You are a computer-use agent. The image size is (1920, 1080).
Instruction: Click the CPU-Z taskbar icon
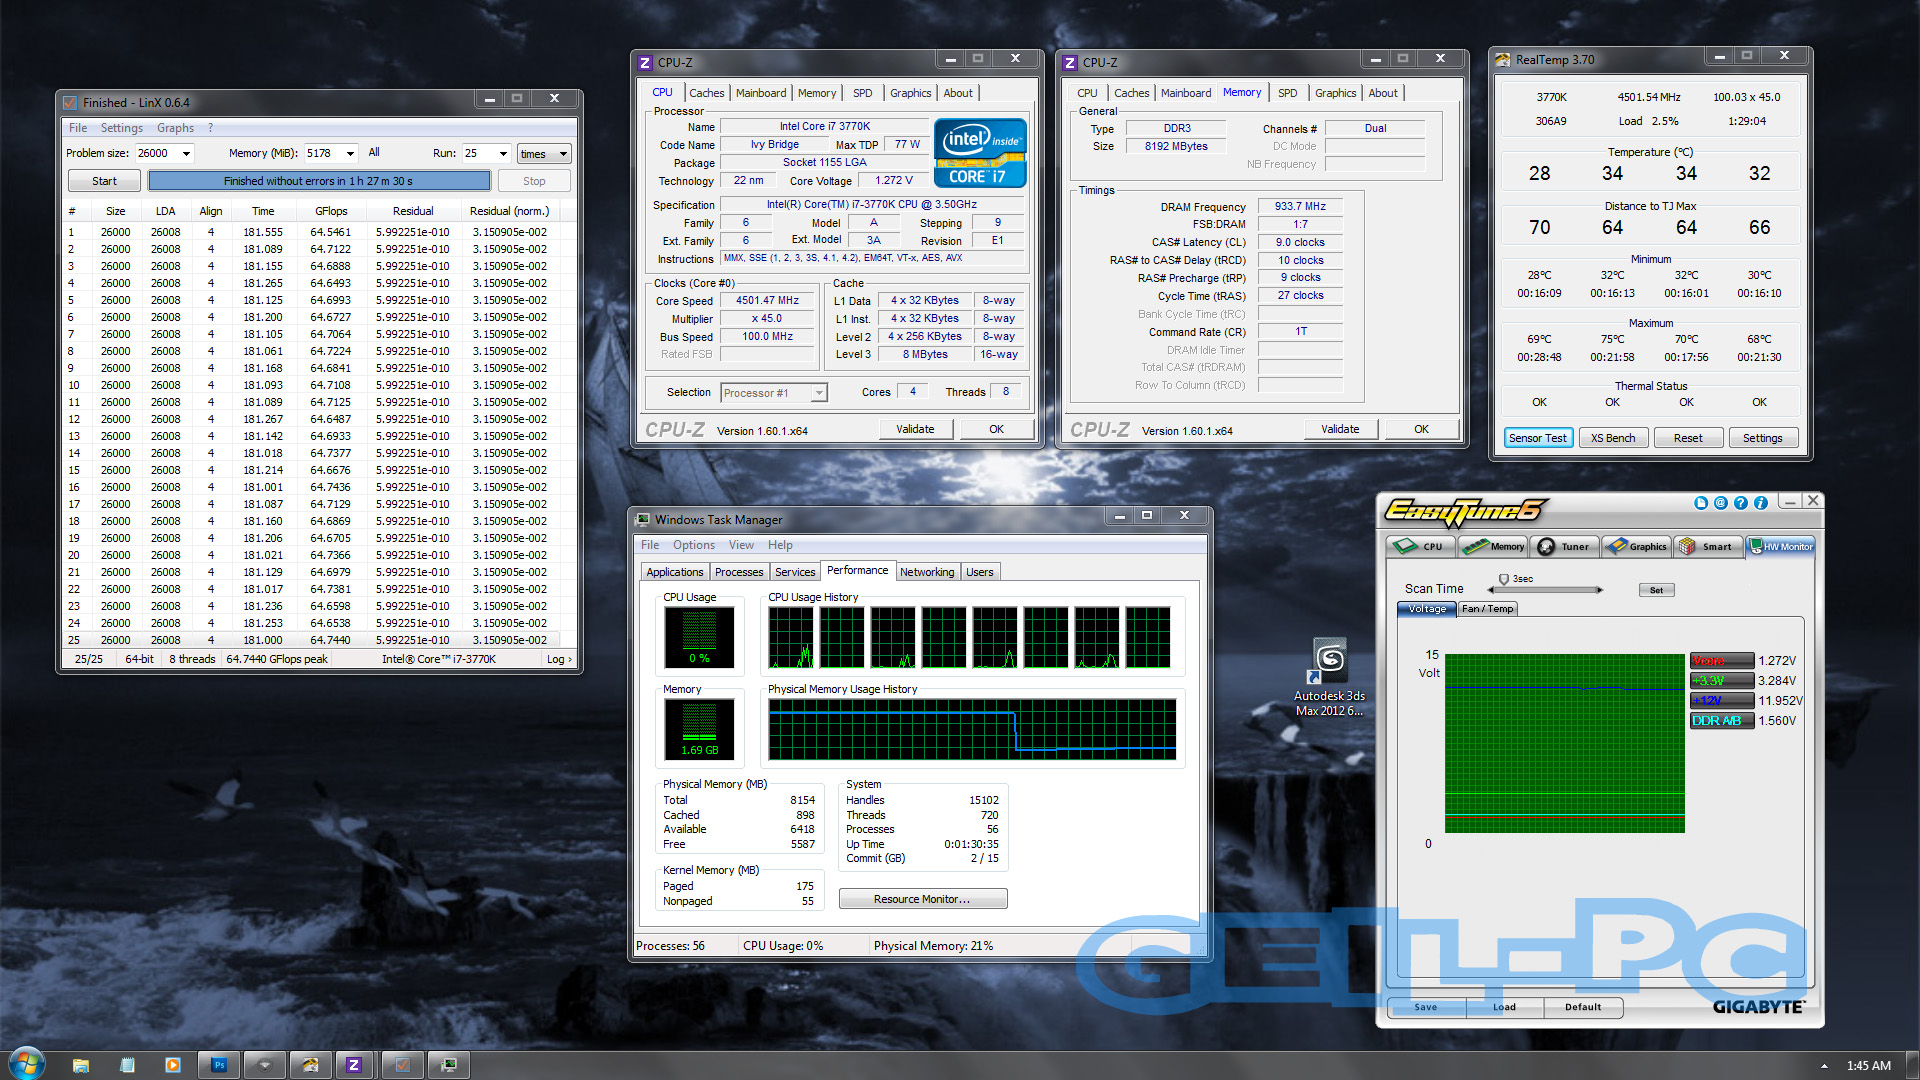tap(354, 1065)
